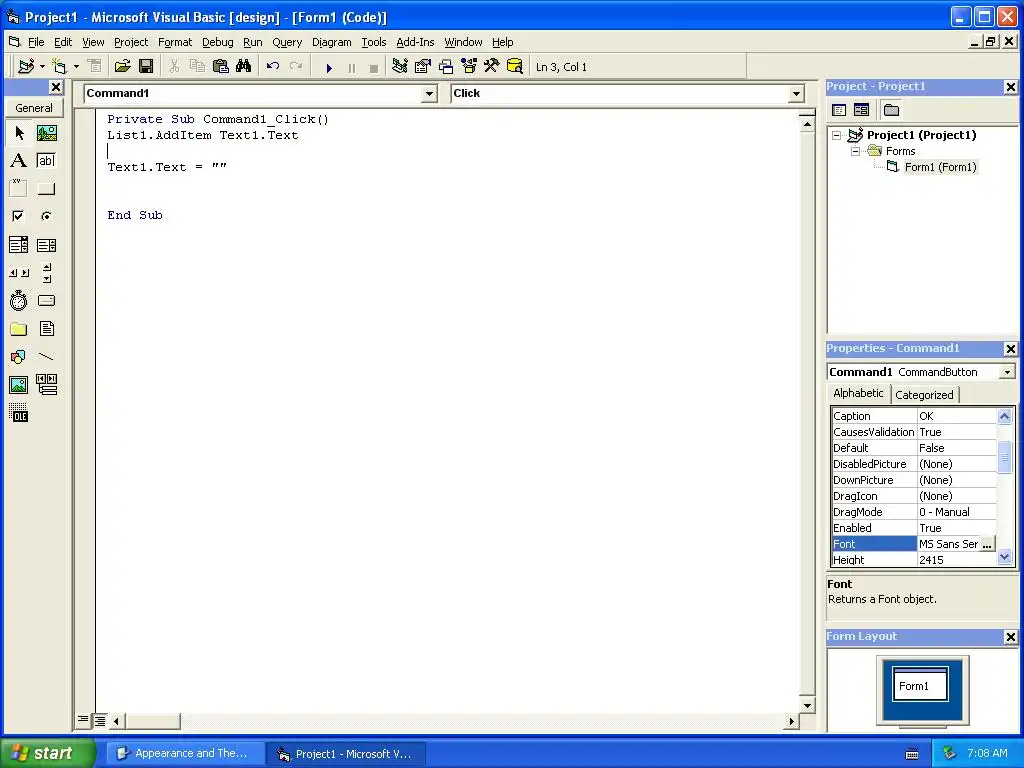
Task: Select the DirListBox folder control in the toolbox
Action: pyautogui.click(x=19, y=328)
